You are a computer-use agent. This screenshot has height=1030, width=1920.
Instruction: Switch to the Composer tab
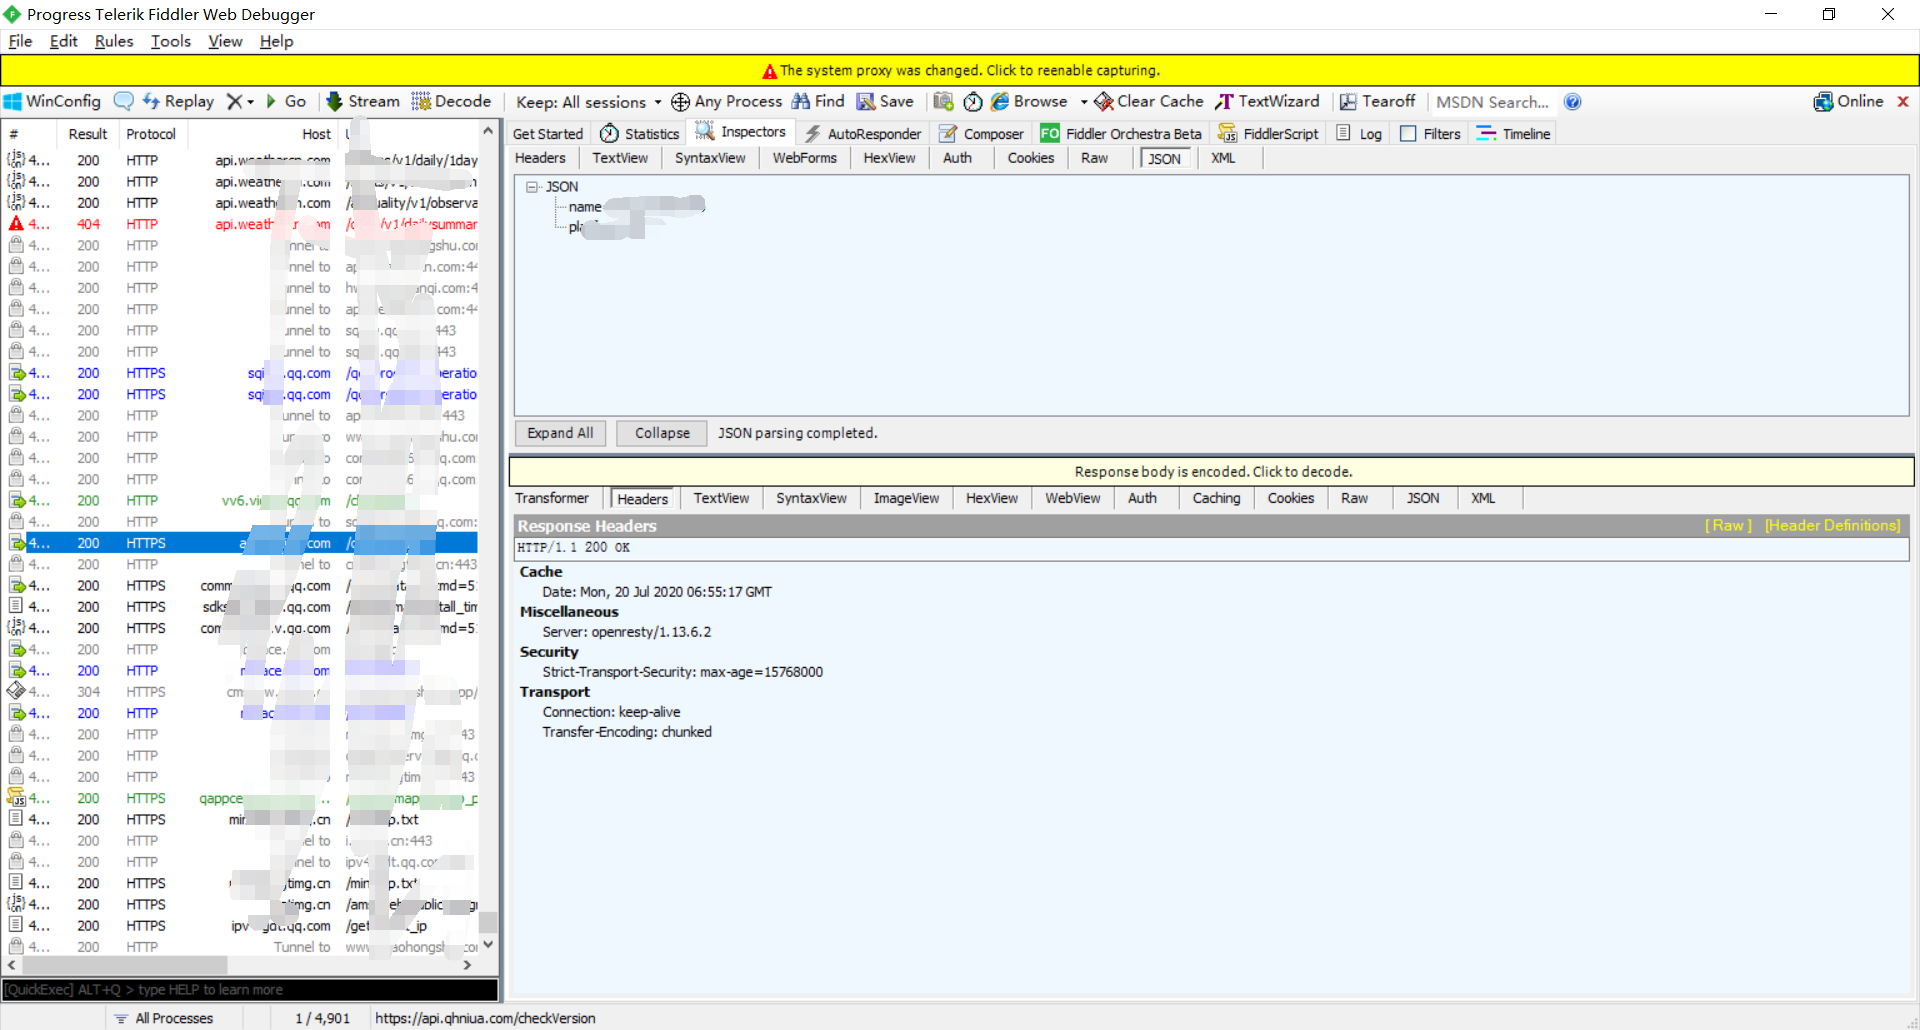pyautogui.click(x=981, y=133)
